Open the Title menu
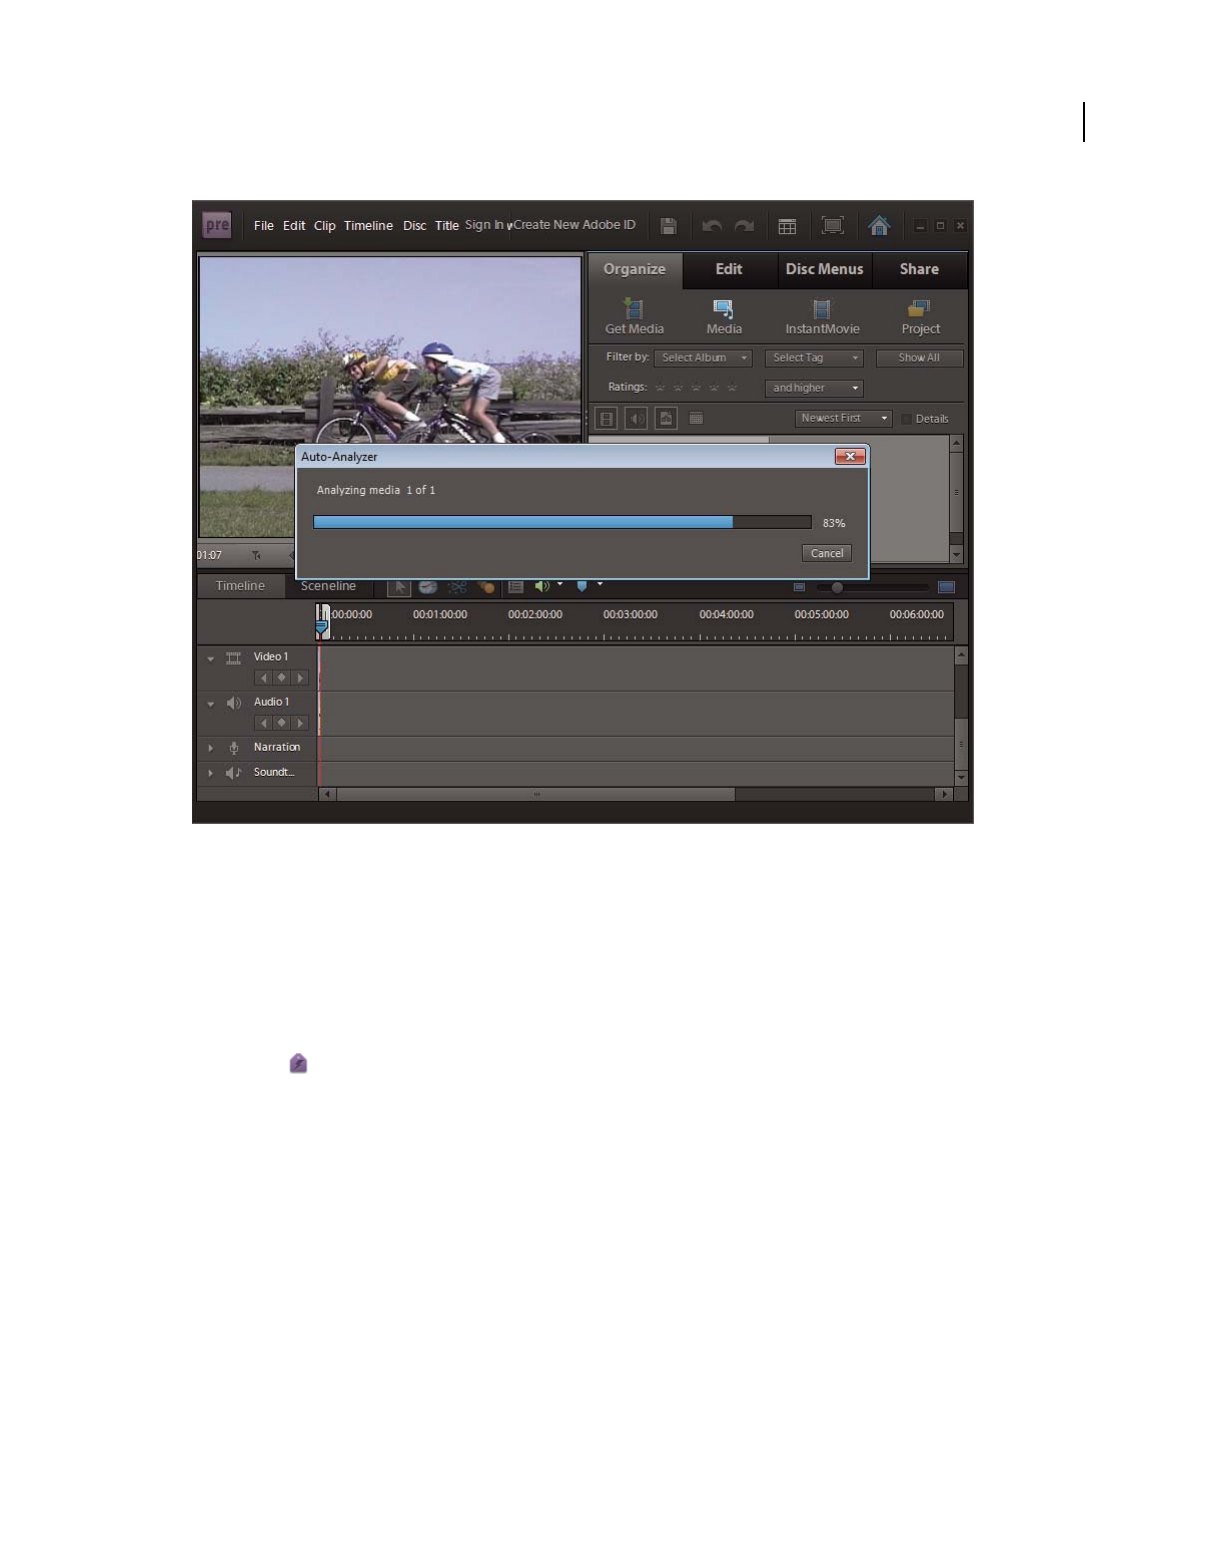Screen dimensions: 1224x1566 pyautogui.click(x=447, y=226)
